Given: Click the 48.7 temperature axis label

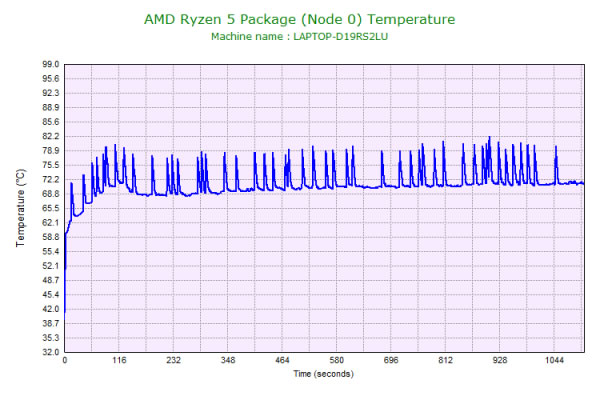Looking at the screenshot, I should pos(51,280).
